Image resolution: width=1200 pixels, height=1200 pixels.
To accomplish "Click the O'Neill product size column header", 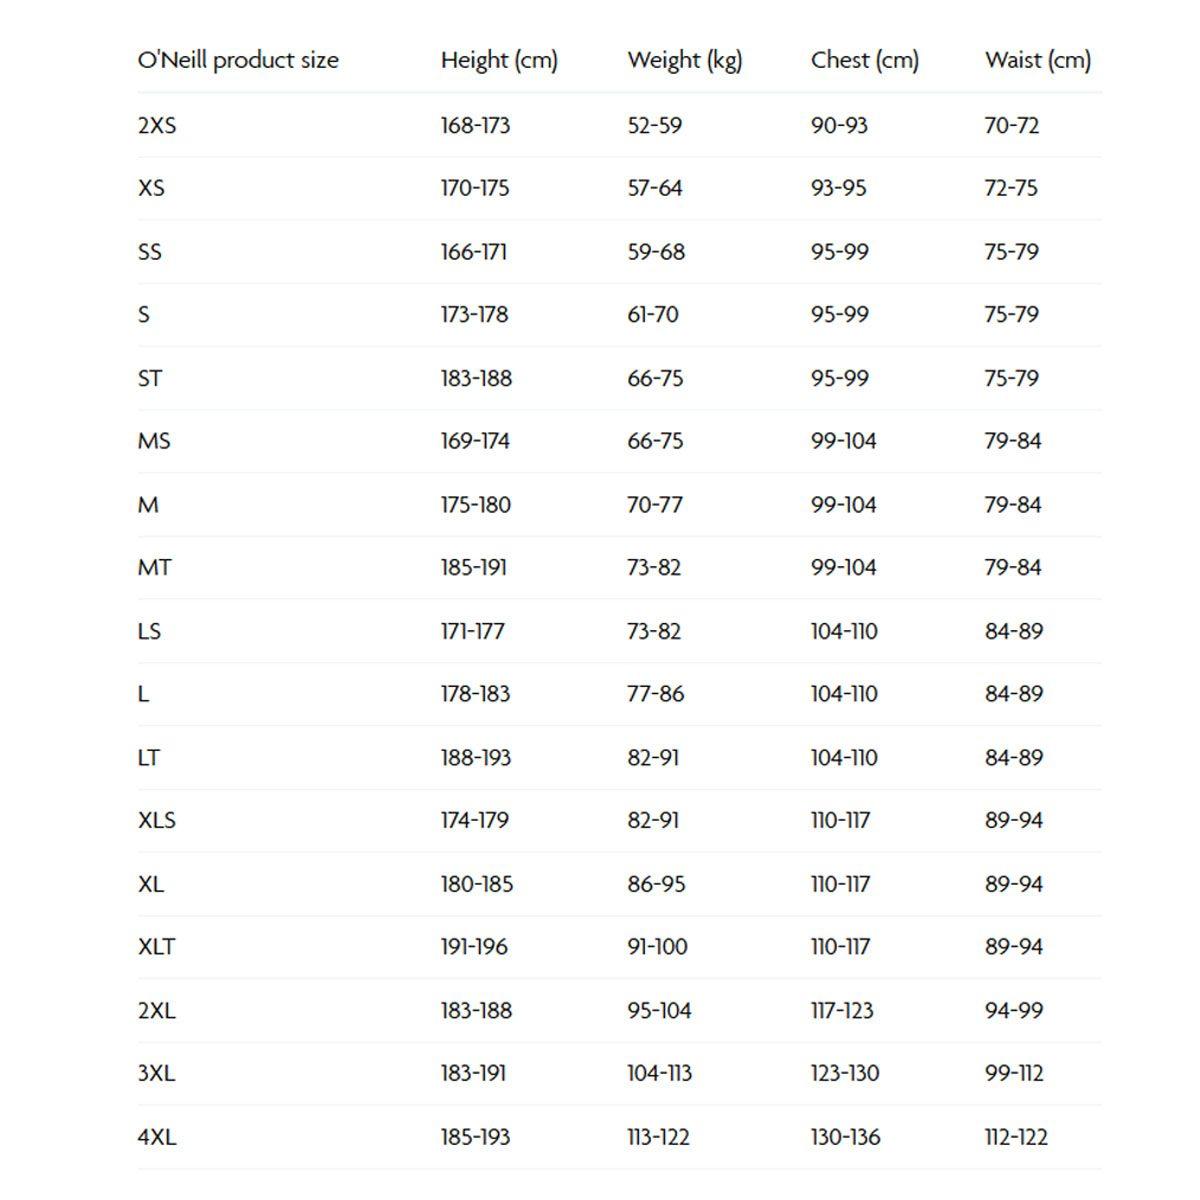I will pos(238,60).
